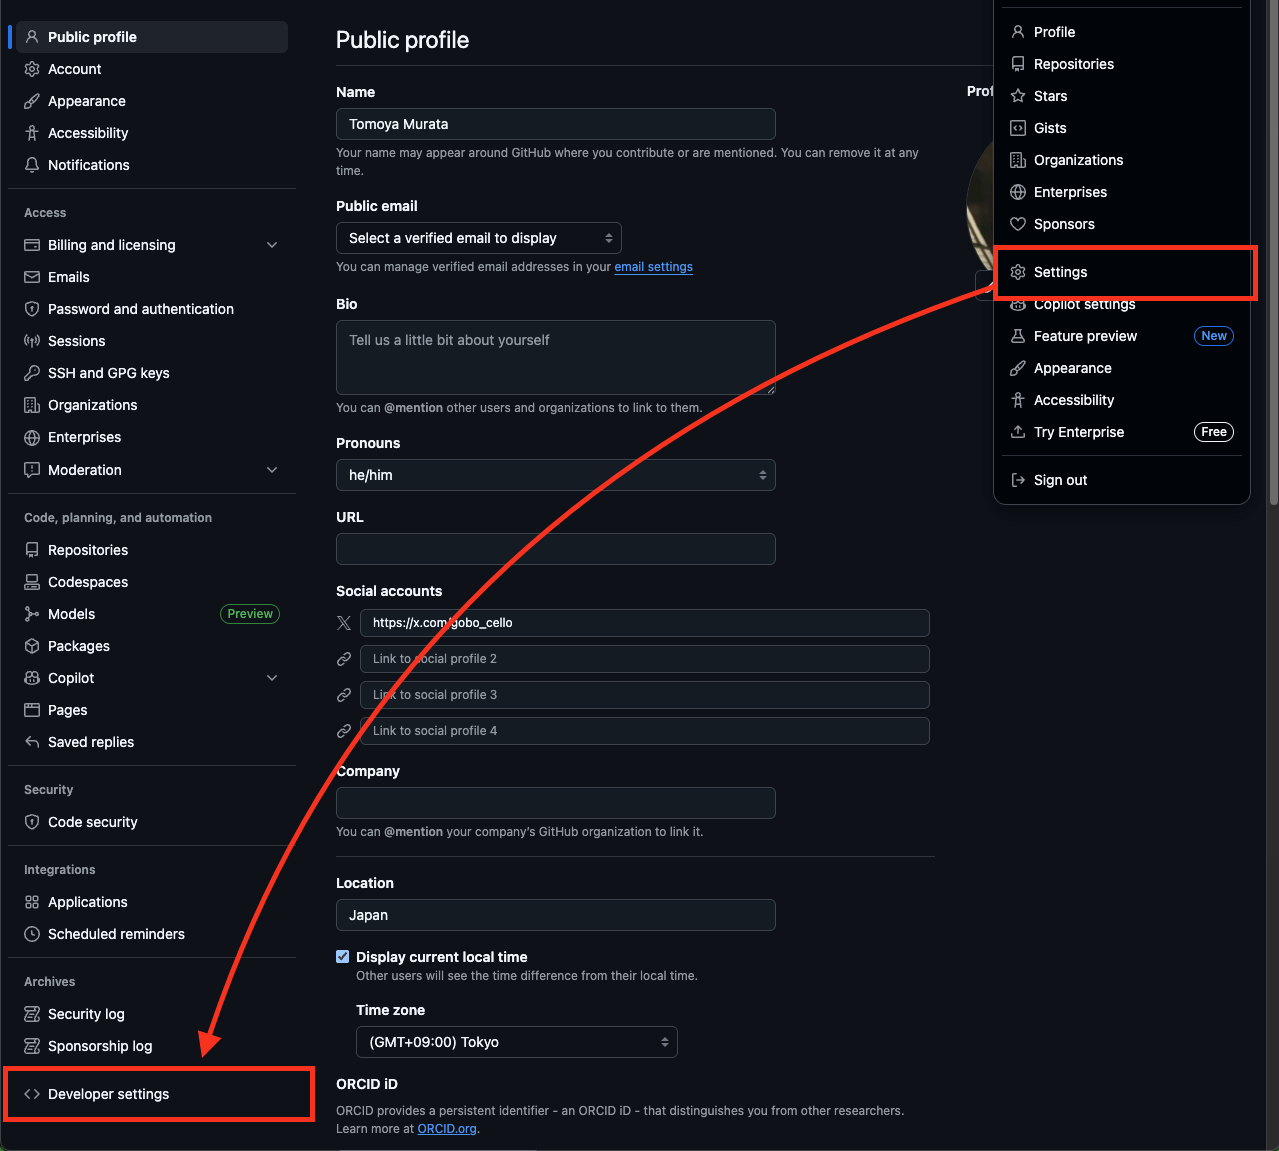Click the Notifications bell icon
Image resolution: width=1279 pixels, height=1151 pixels.
pos(32,165)
